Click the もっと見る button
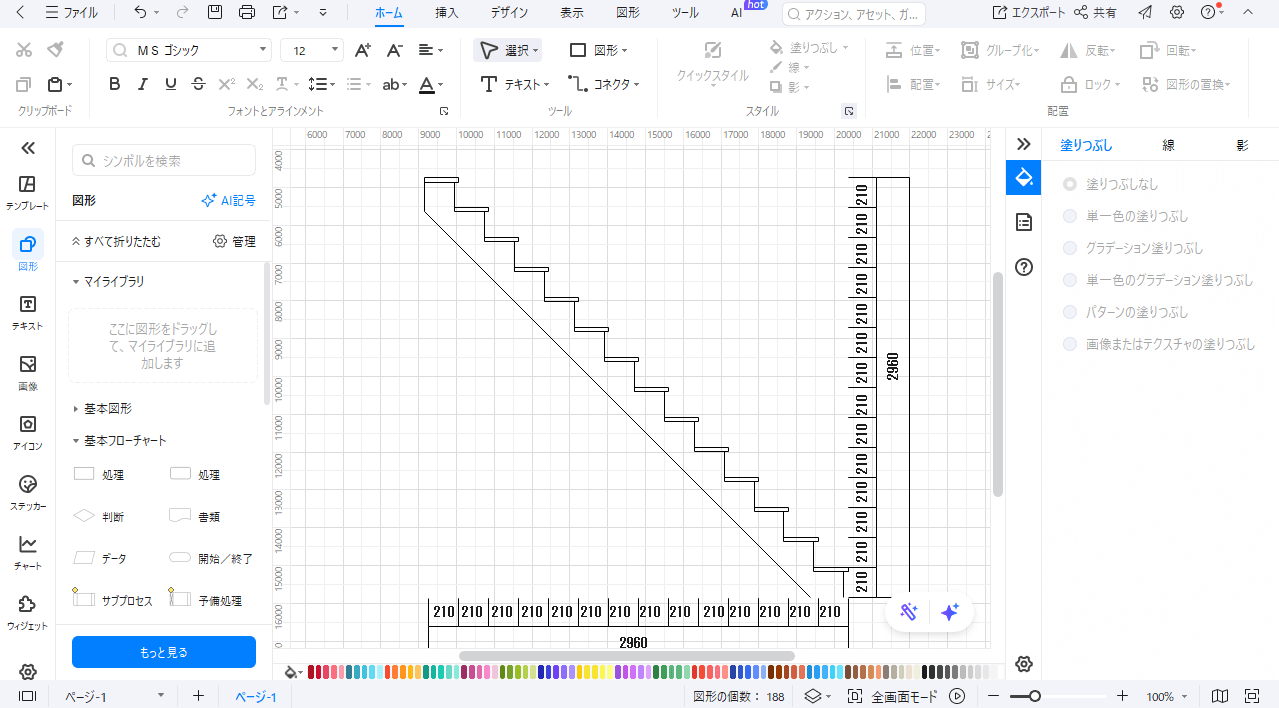The height and width of the screenshot is (708, 1279). (x=164, y=652)
